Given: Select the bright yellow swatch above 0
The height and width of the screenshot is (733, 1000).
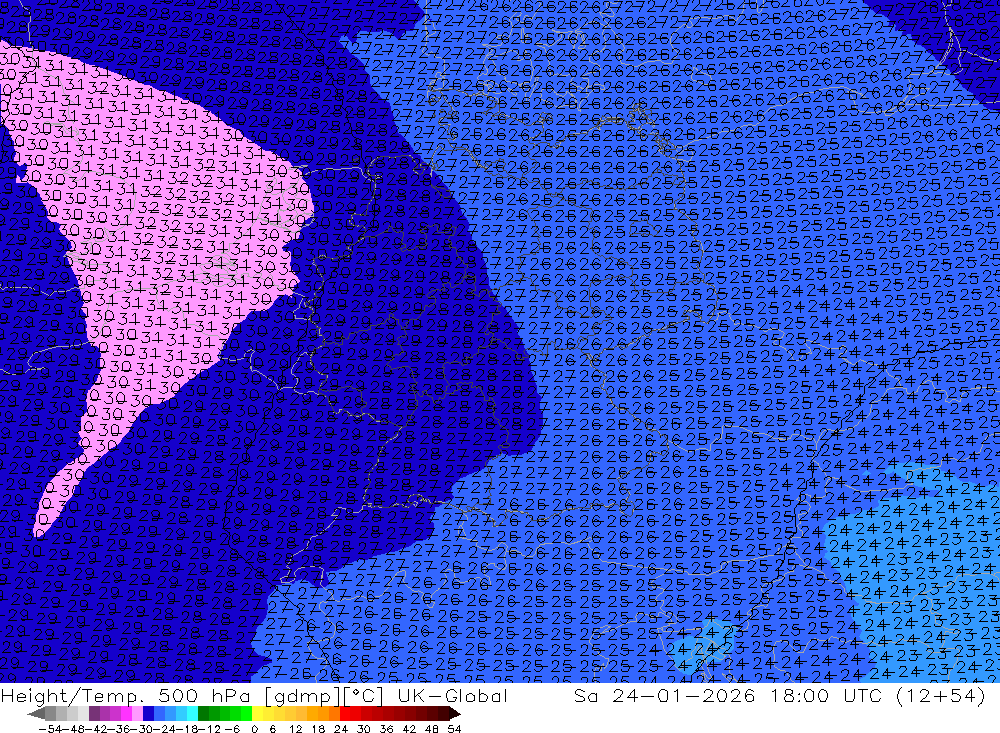Looking at the screenshot, I should coord(258,714).
